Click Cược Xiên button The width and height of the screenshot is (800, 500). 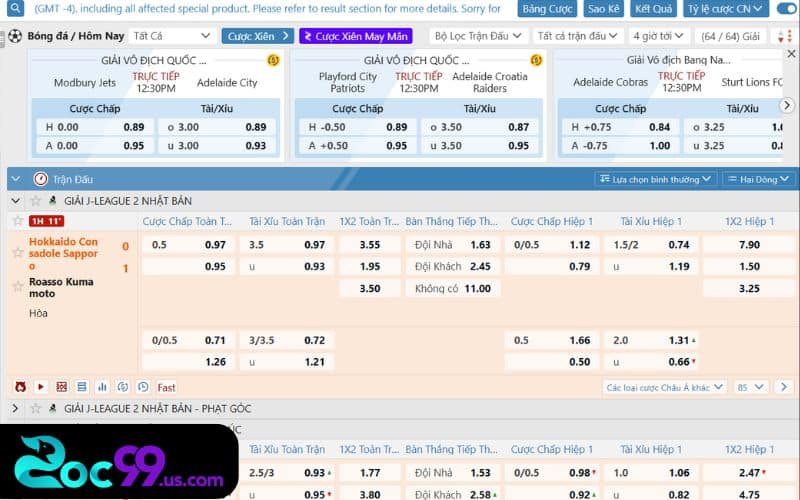(258, 36)
